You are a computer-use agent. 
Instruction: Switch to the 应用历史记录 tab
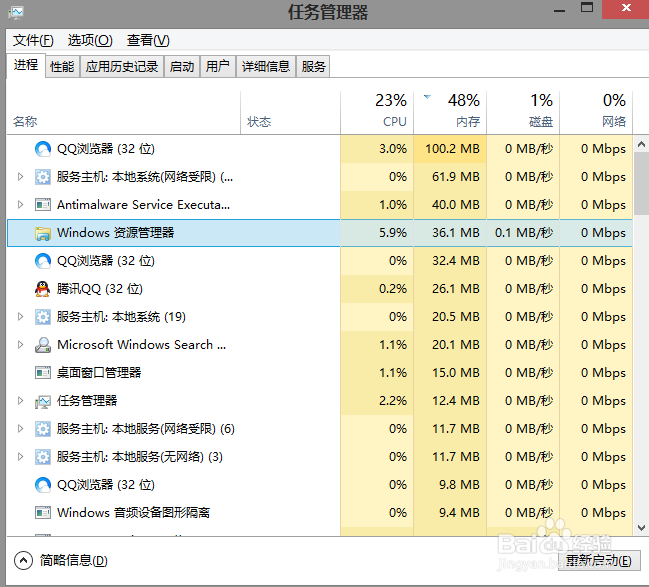122,67
